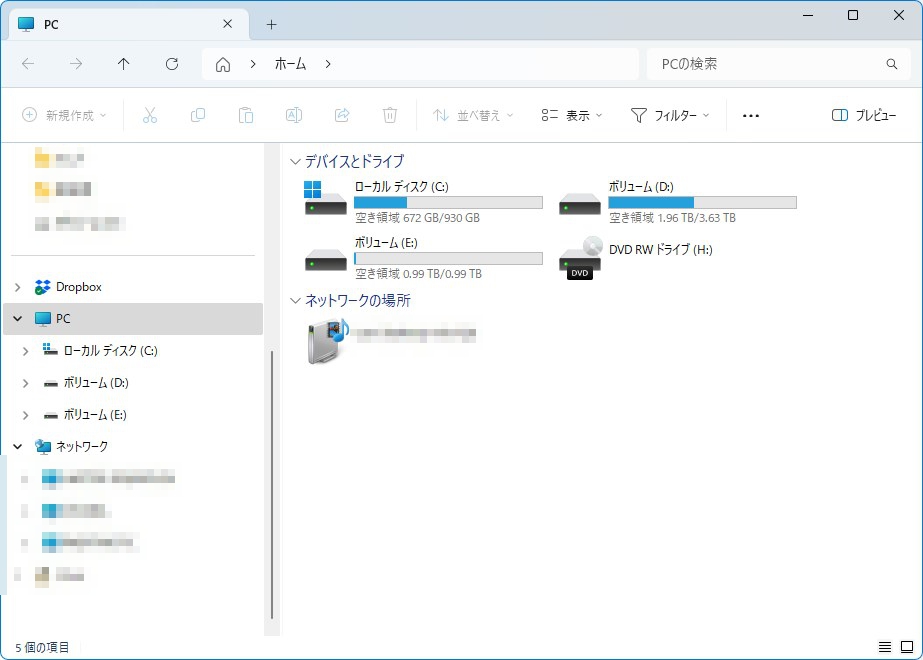Click the PCの検索 search box
The image size is (923, 660).
(x=765, y=64)
